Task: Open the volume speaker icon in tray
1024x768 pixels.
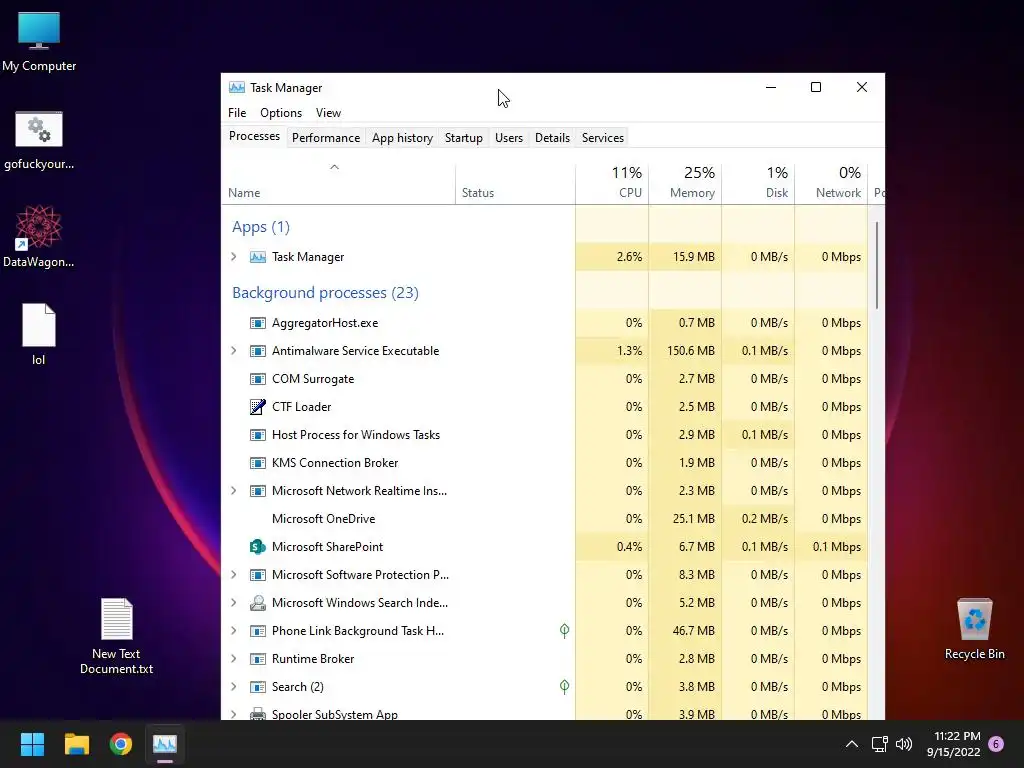Action: tap(904, 744)
